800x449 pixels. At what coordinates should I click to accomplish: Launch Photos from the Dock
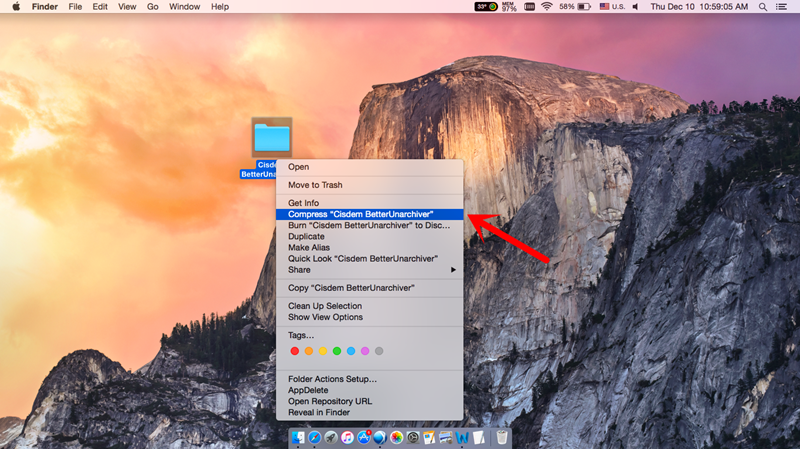coord(396,437)
